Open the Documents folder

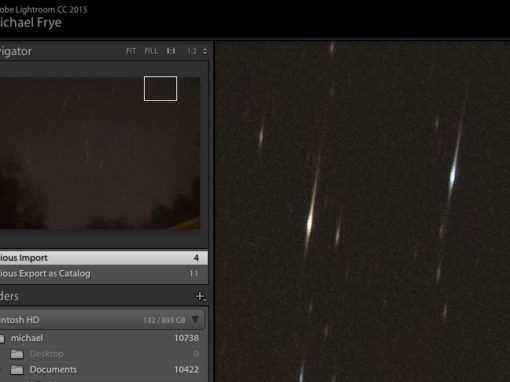click(104, 370)
